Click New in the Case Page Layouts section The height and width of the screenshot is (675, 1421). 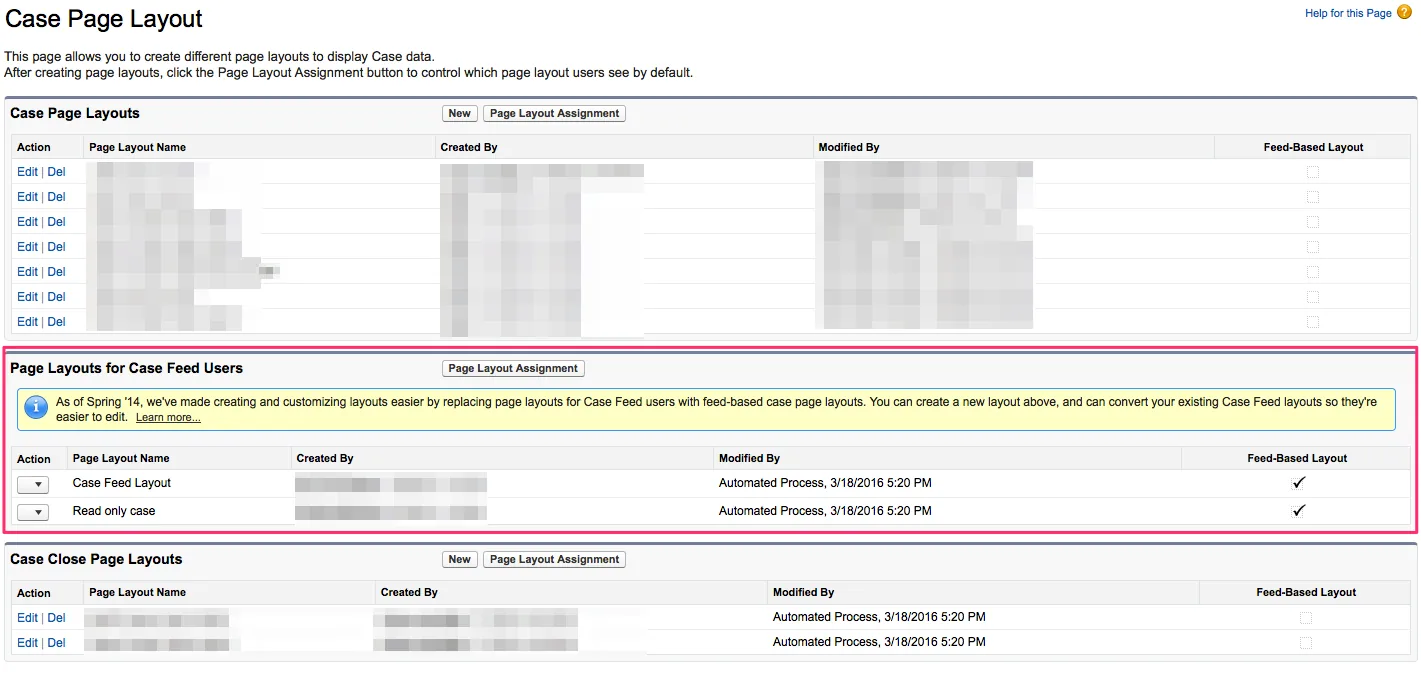click(460, 114)
